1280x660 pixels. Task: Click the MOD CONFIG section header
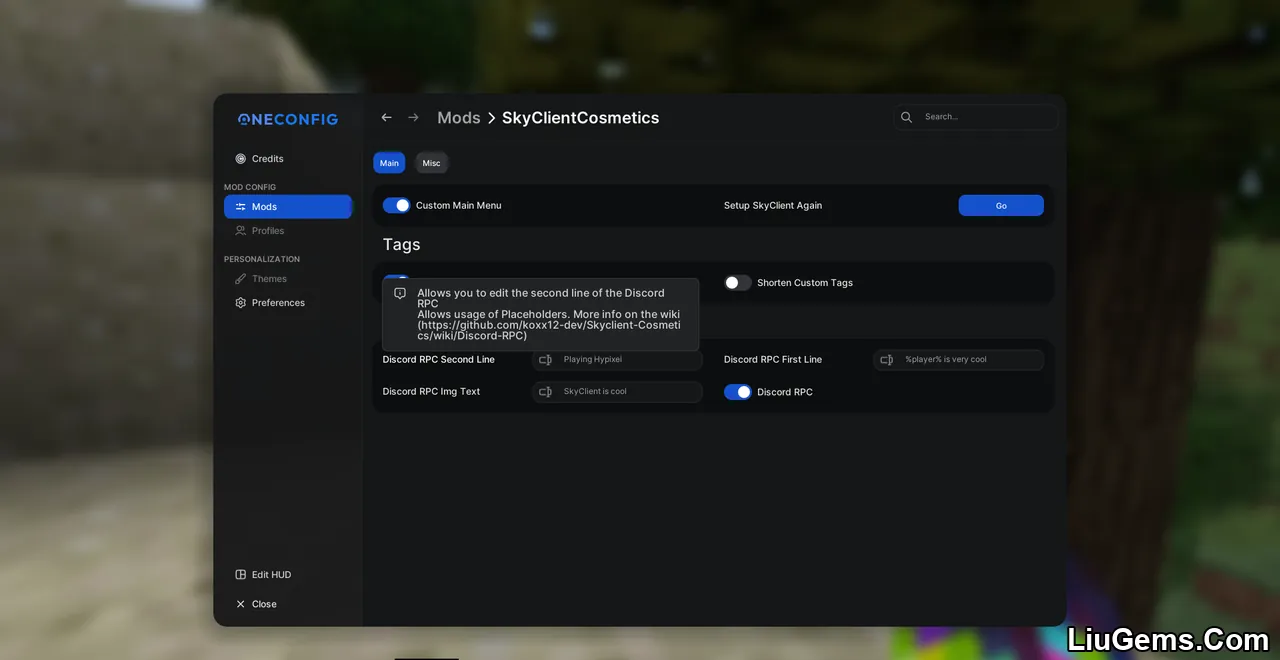point(250,187)
